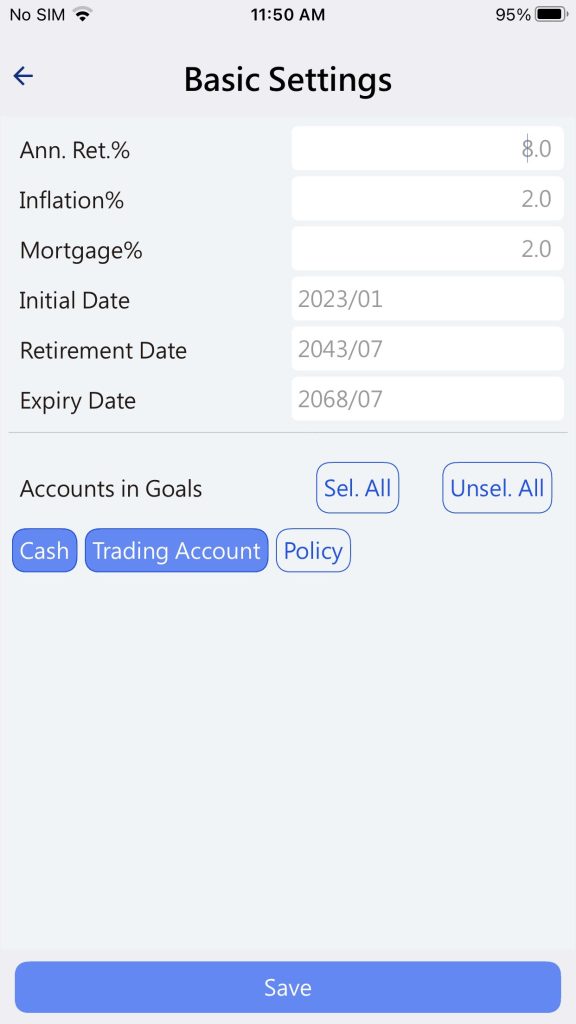
Task: Tap the back arrow icon
Action: click(24, 76)
